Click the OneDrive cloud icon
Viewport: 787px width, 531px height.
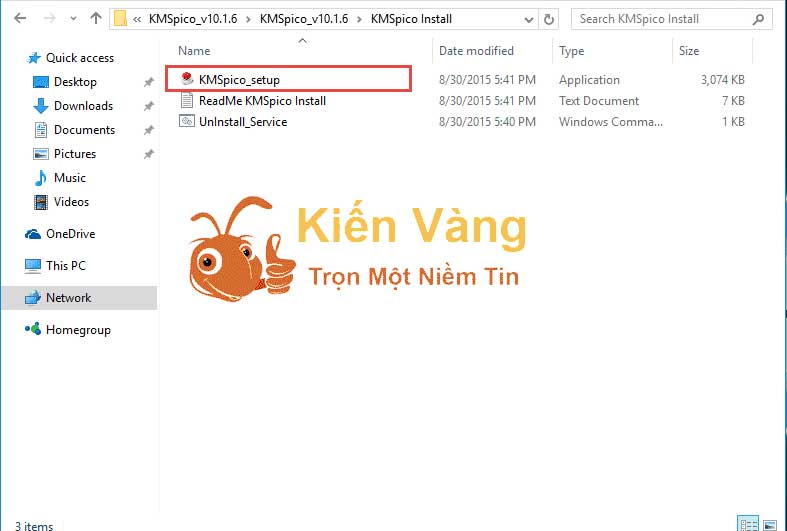[x=33, y=234]
